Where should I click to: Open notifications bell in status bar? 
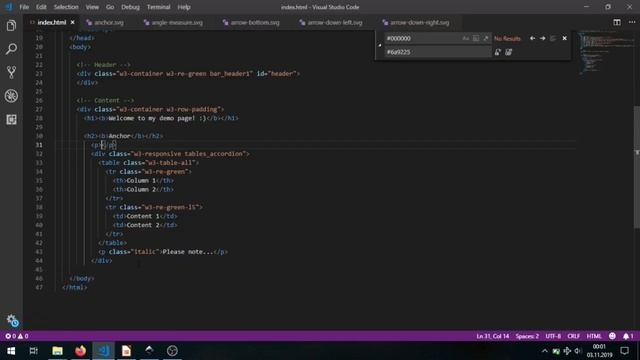click(x=628, y=336)
